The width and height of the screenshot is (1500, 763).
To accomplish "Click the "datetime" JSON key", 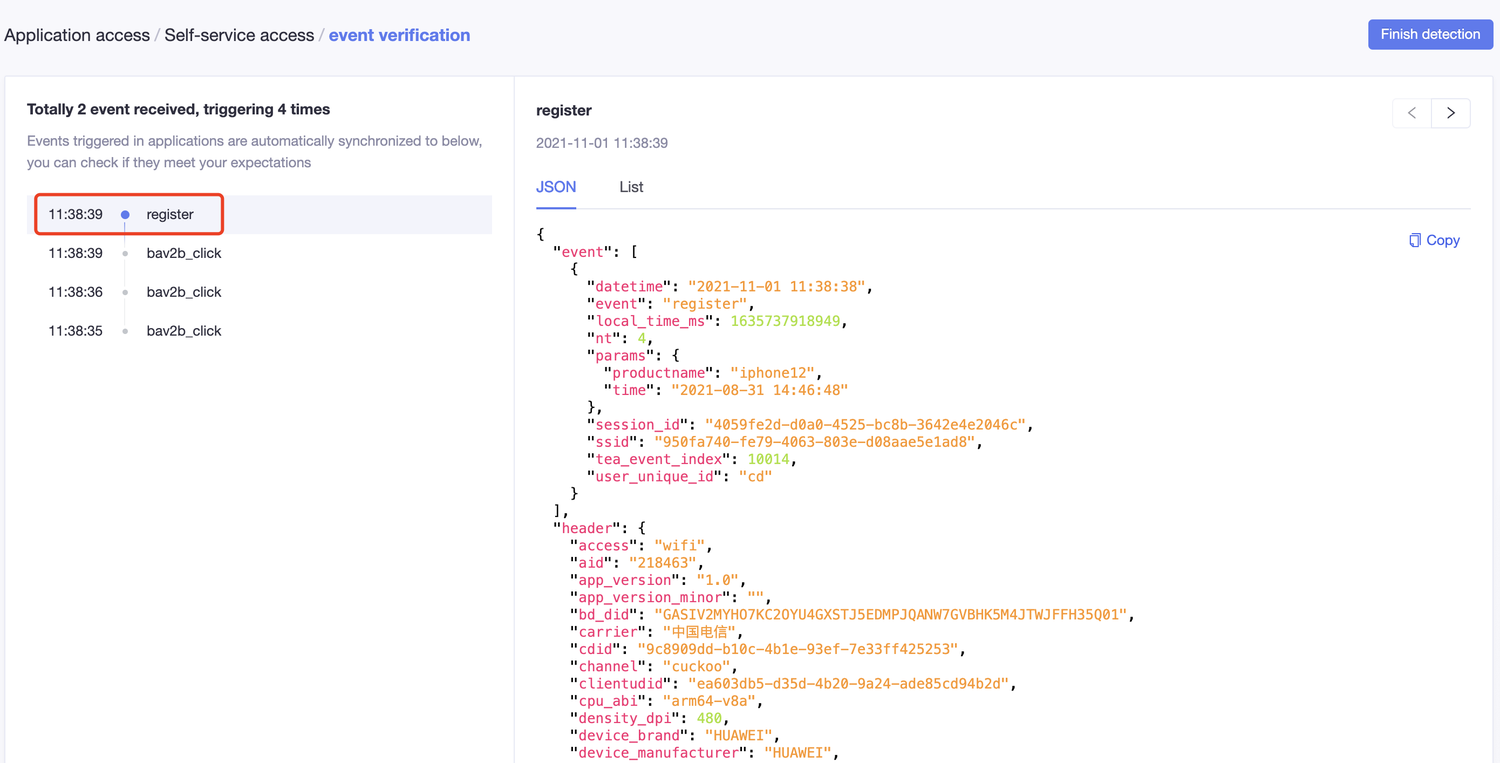I will 629,287.
